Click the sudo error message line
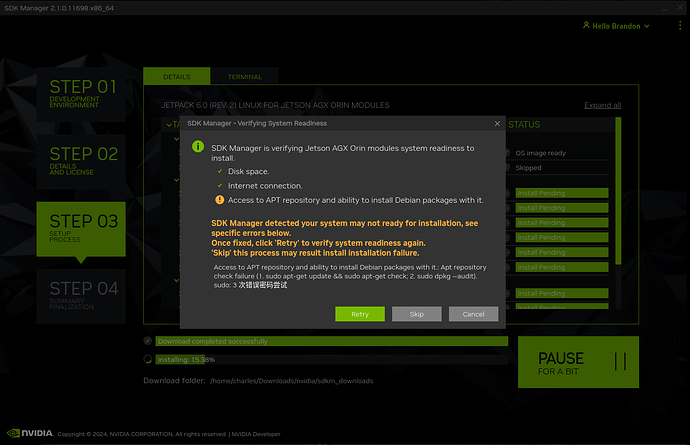Viewport: 690px width, 445px height. (x=250, y=285)
